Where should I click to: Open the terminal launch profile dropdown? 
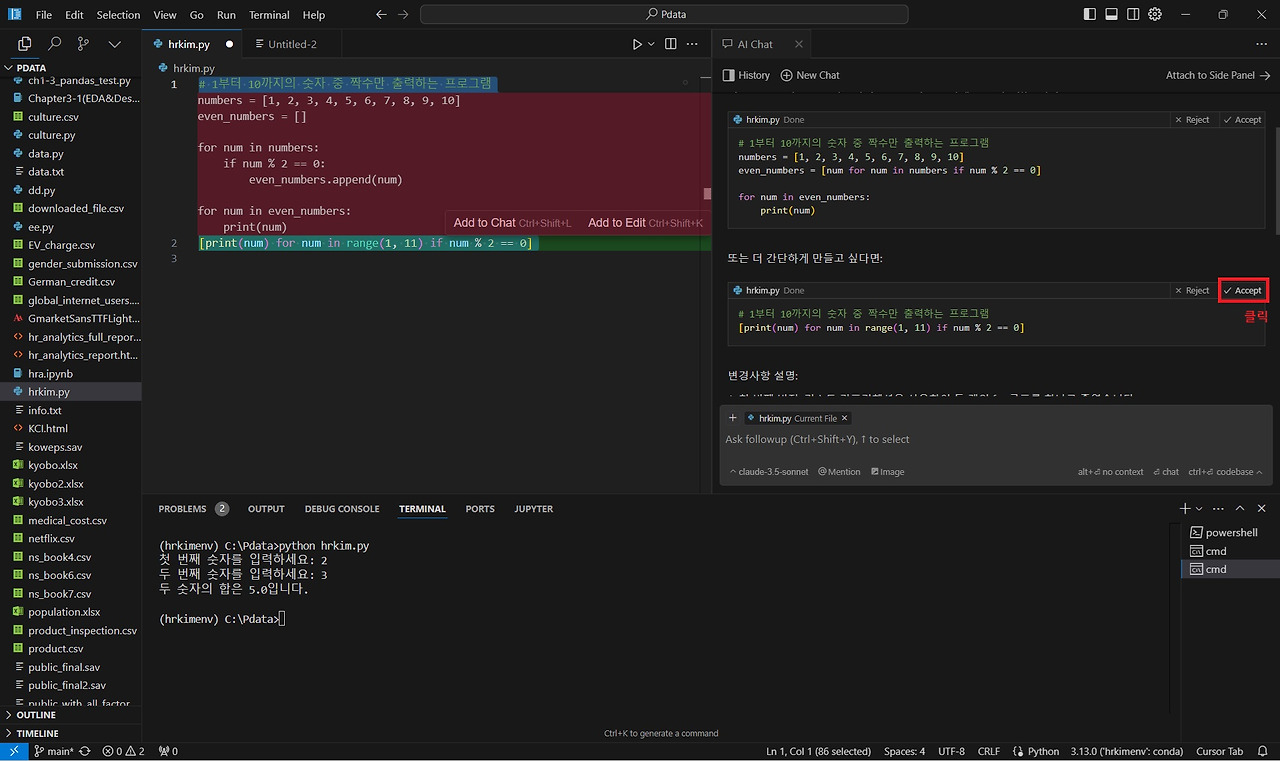pyautogui.click(x=1201, y=509)
